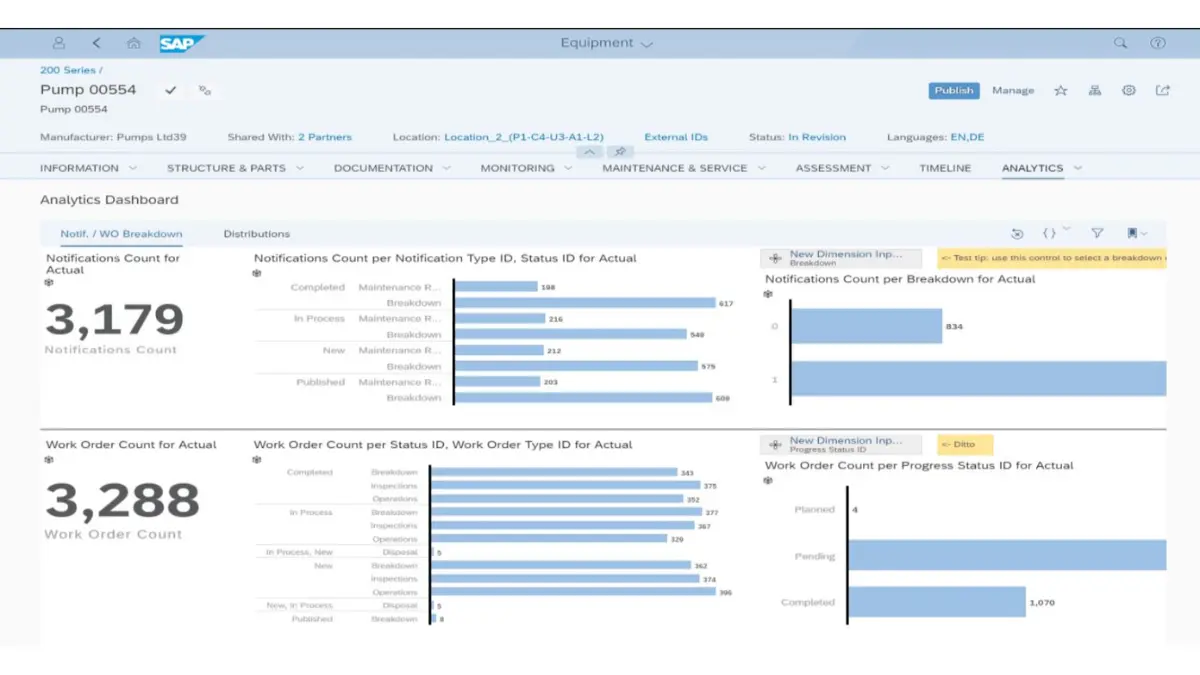The width and height of the screenshot is (1200, 675).
Task: Select the New Dimension Input Breakdown control
Action: click(x=845, y=257)
